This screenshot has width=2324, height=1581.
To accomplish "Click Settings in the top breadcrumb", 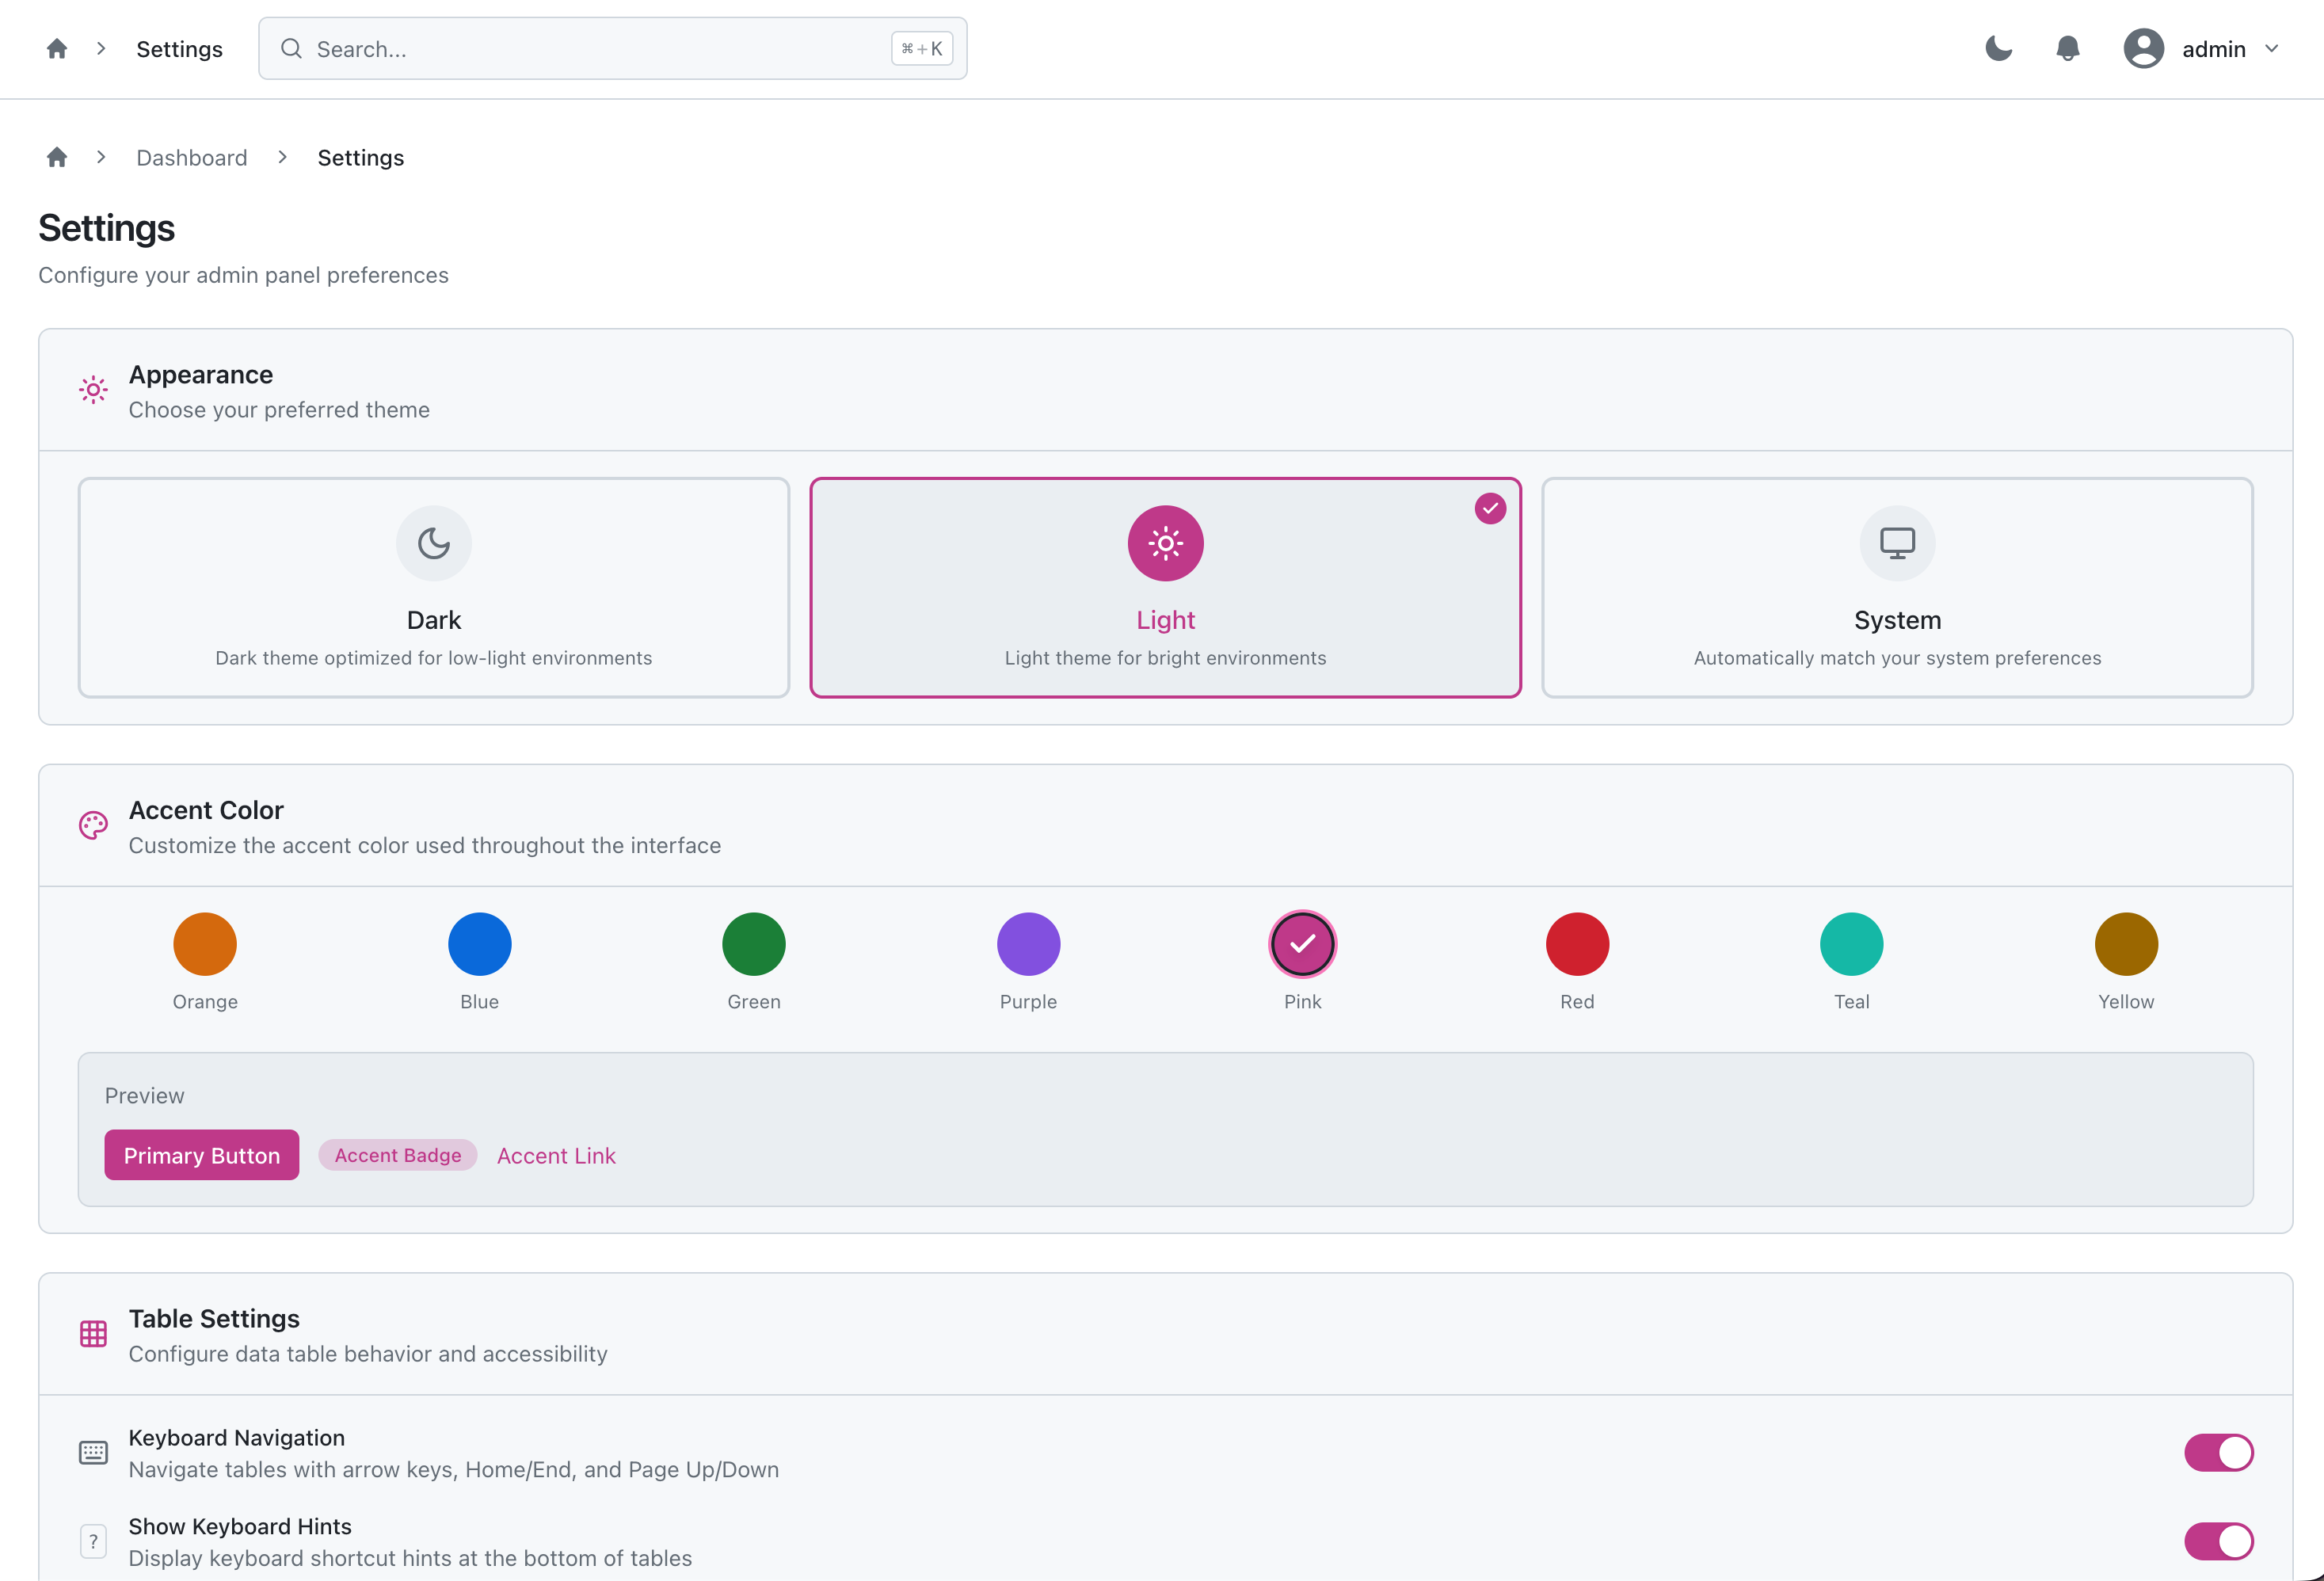I will point(180,49).
